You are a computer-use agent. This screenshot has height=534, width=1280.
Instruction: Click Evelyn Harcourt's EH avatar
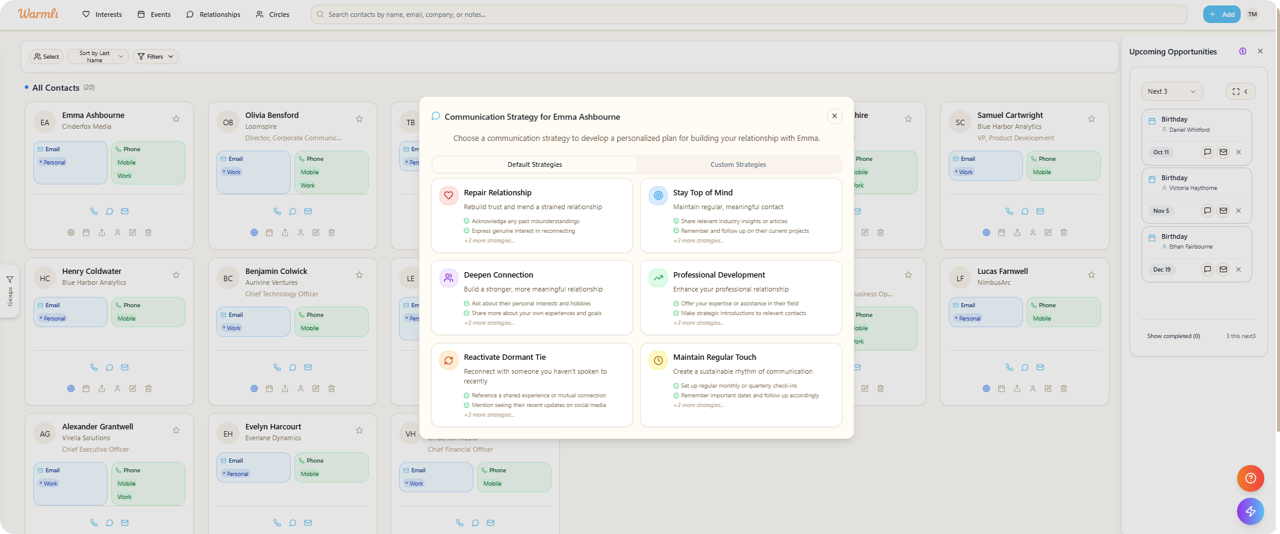pos(228,434)
